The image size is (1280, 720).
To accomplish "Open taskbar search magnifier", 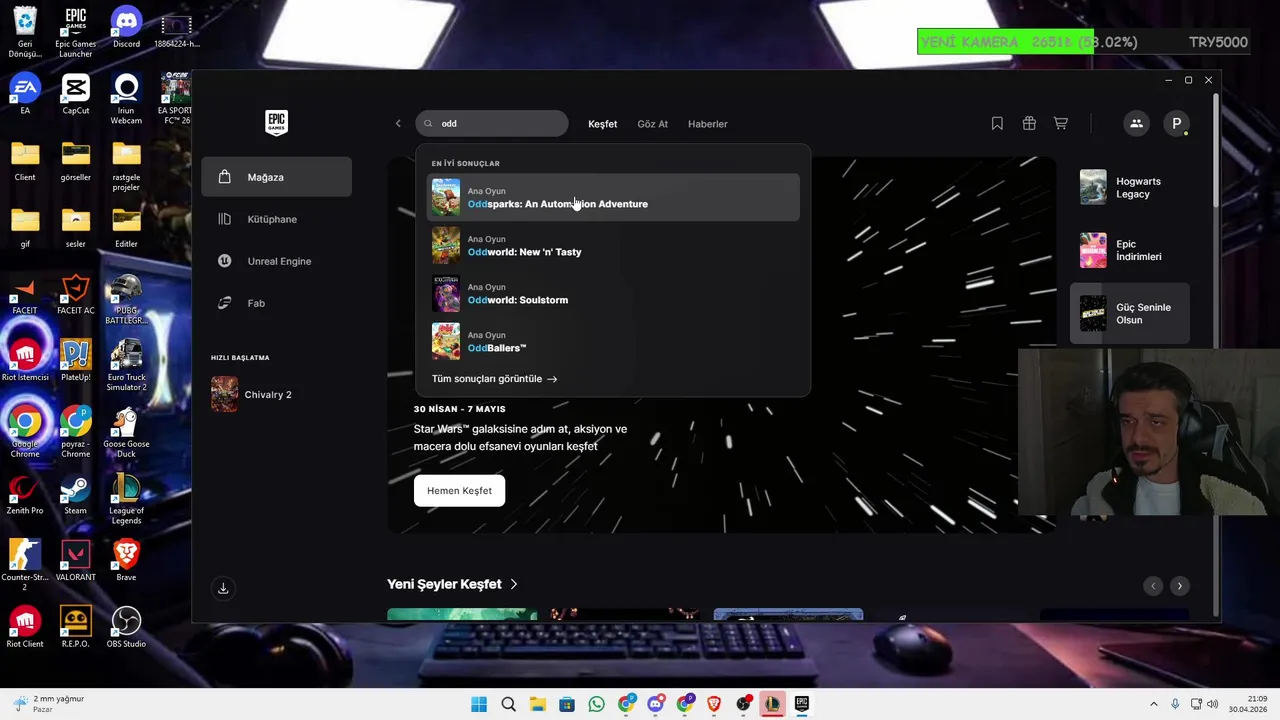I will click(x=508, y=704).
